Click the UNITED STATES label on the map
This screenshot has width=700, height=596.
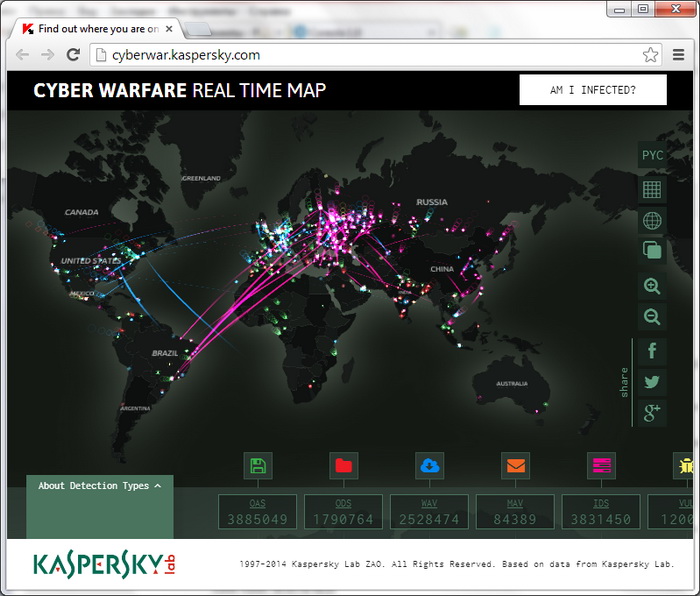(x=91, y=261)
